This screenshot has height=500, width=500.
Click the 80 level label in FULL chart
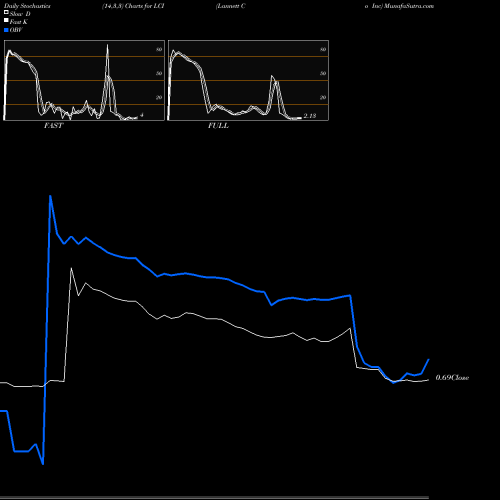point(323,49)
